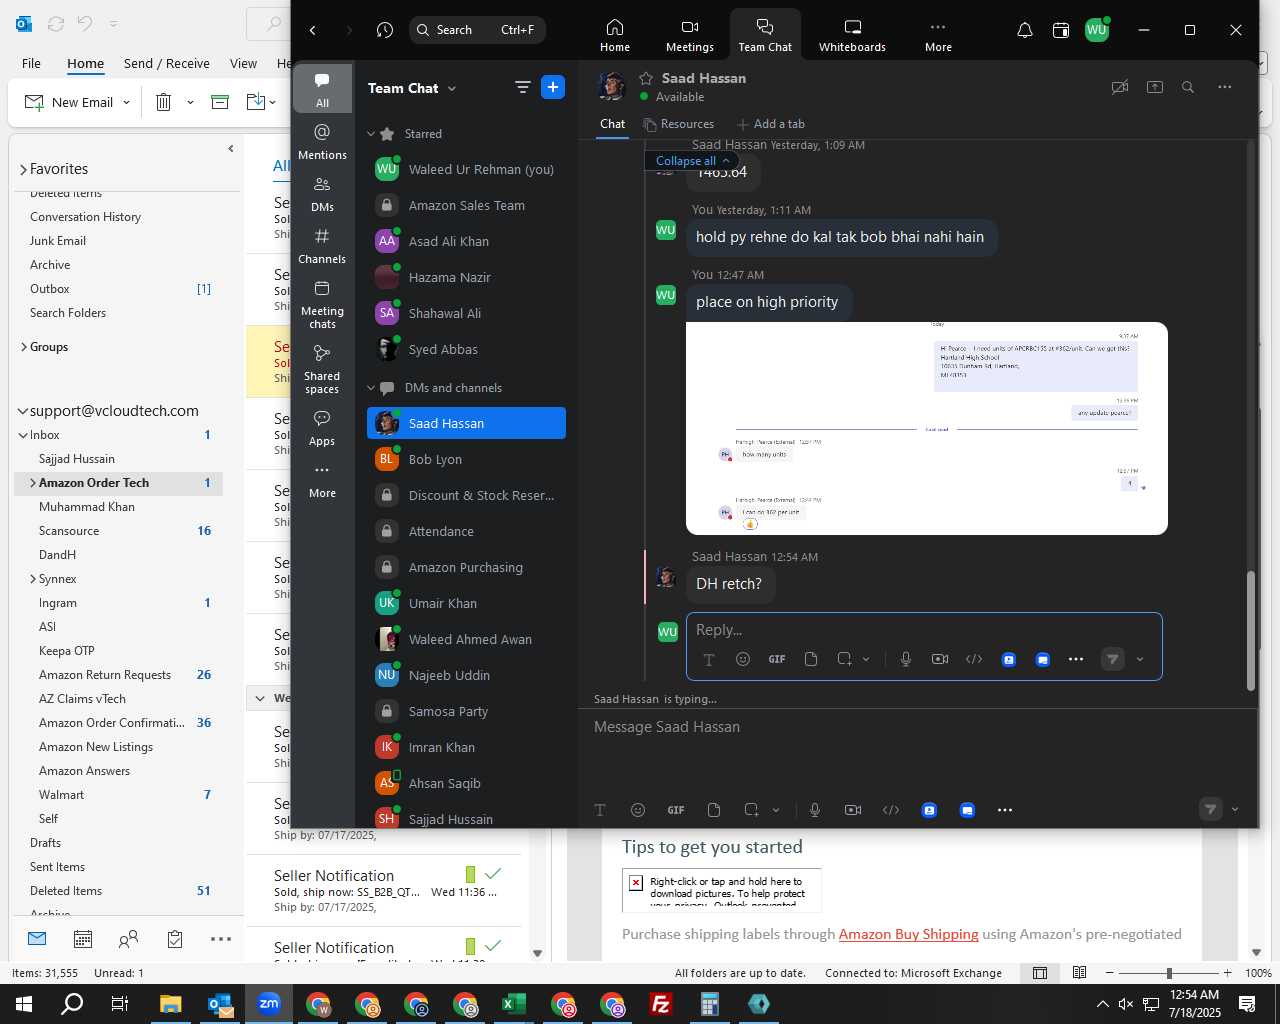Switch to Zoom Whiteboards tab
Viewport: 1280px width, 1024px height.
click(x=852, y=35)
